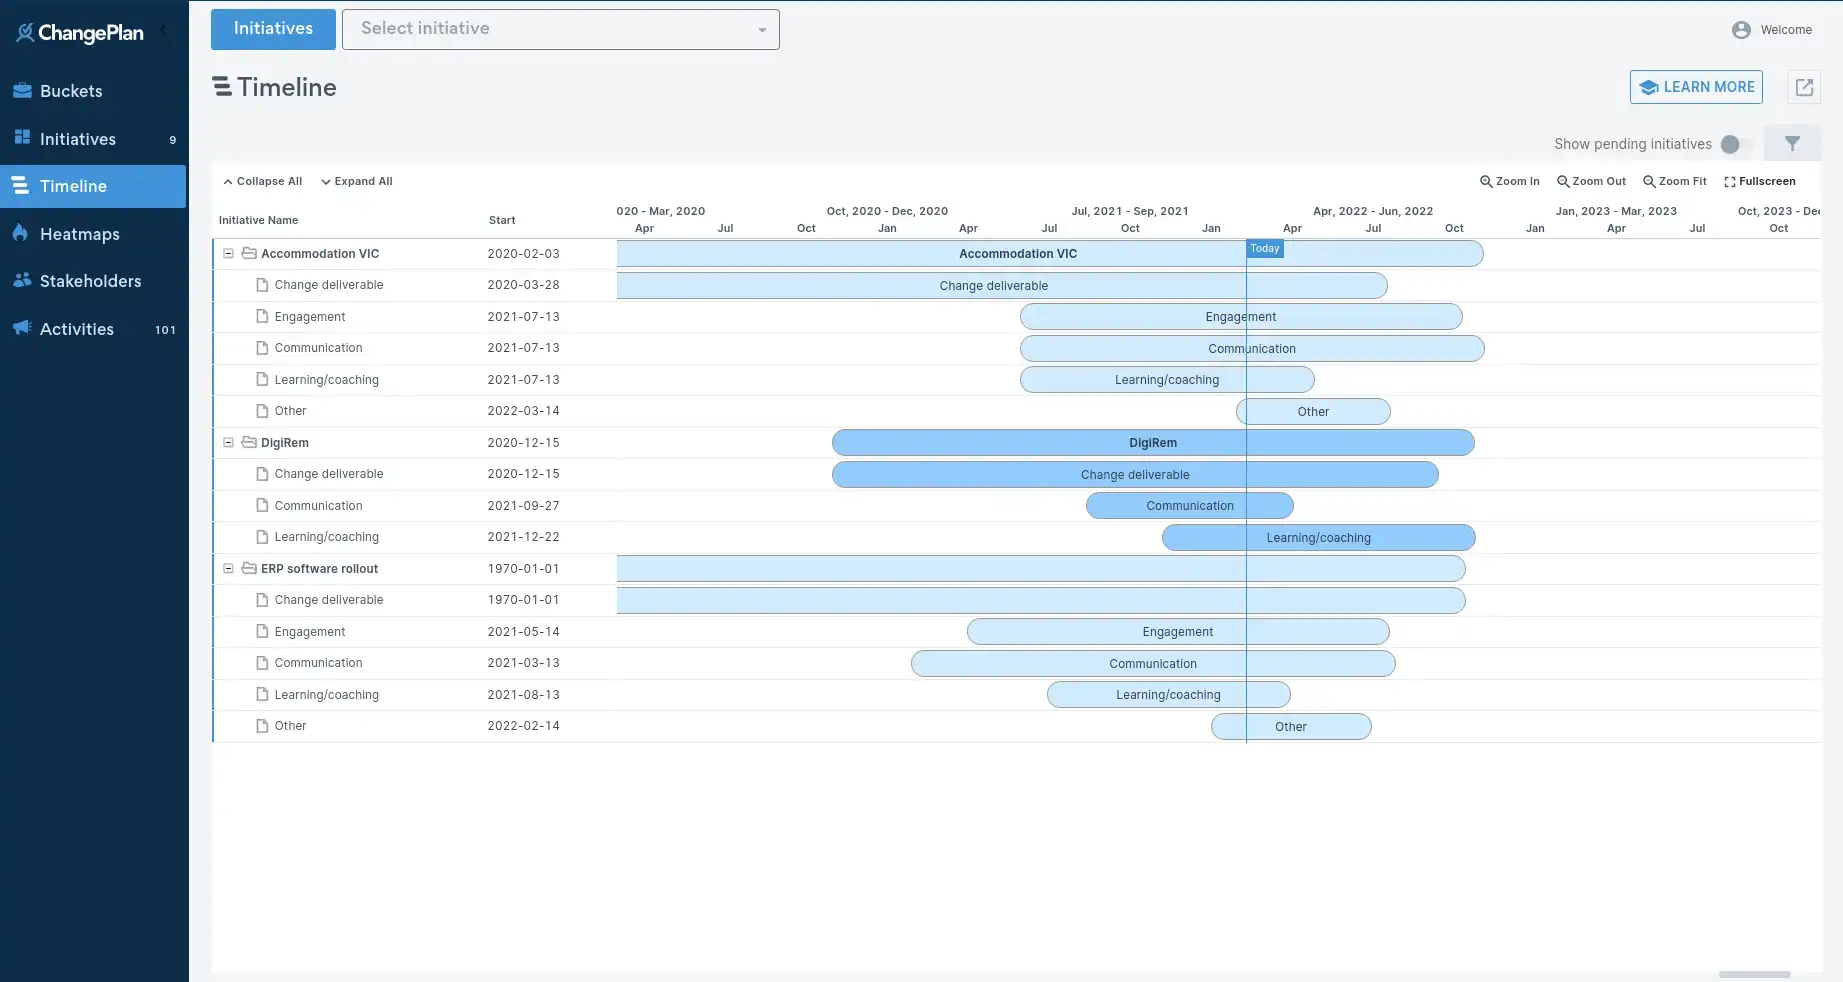Click the ChangePlan logo

pyautogui.click(x=80, y=33)
